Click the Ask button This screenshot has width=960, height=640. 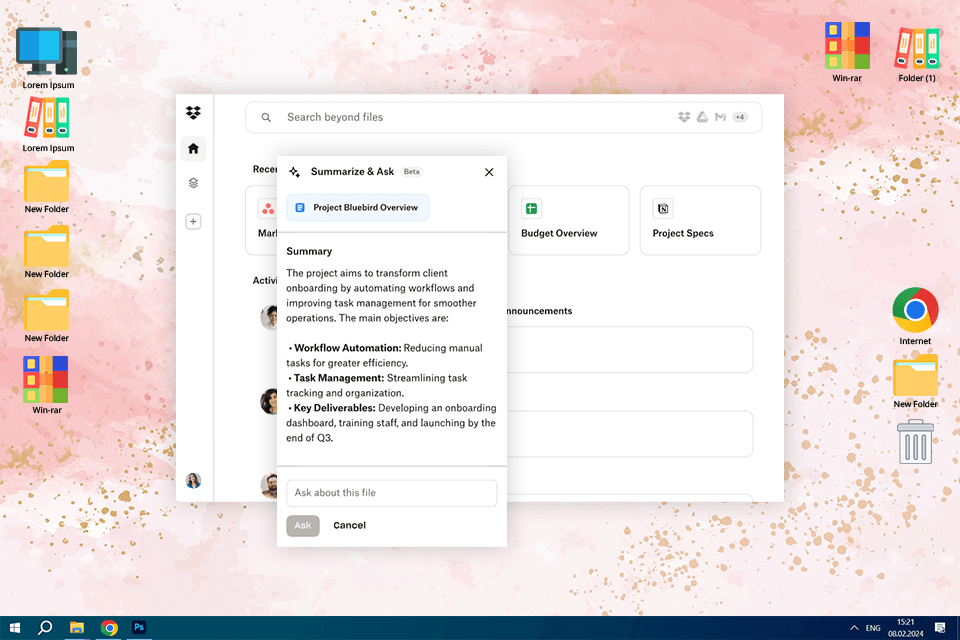click(303, 525)
